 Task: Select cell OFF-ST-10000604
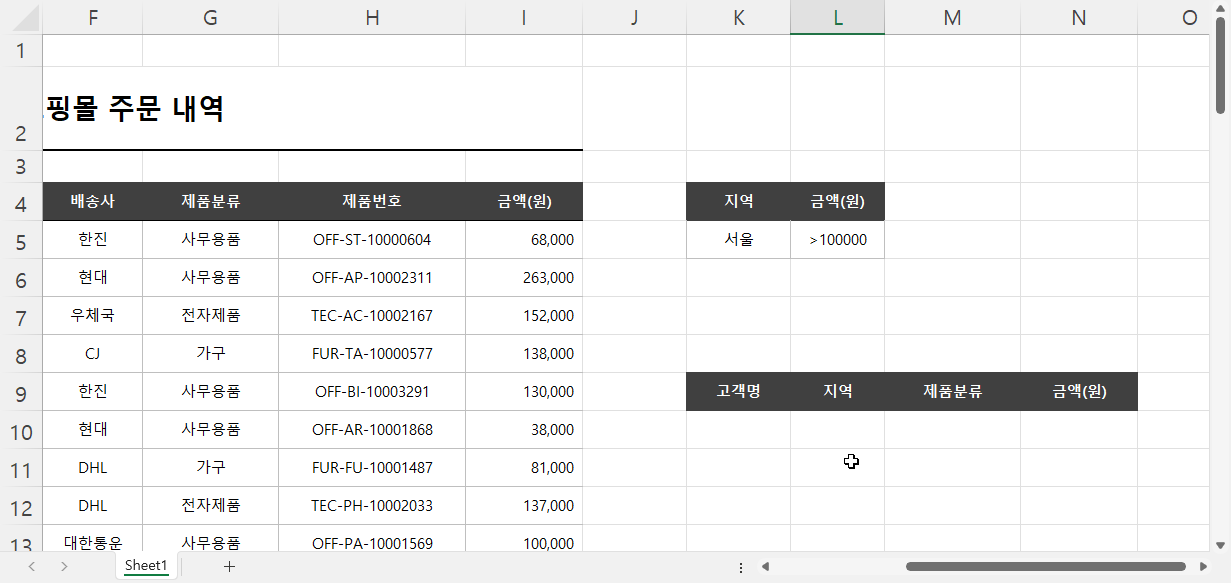click(x=372, y=240)
